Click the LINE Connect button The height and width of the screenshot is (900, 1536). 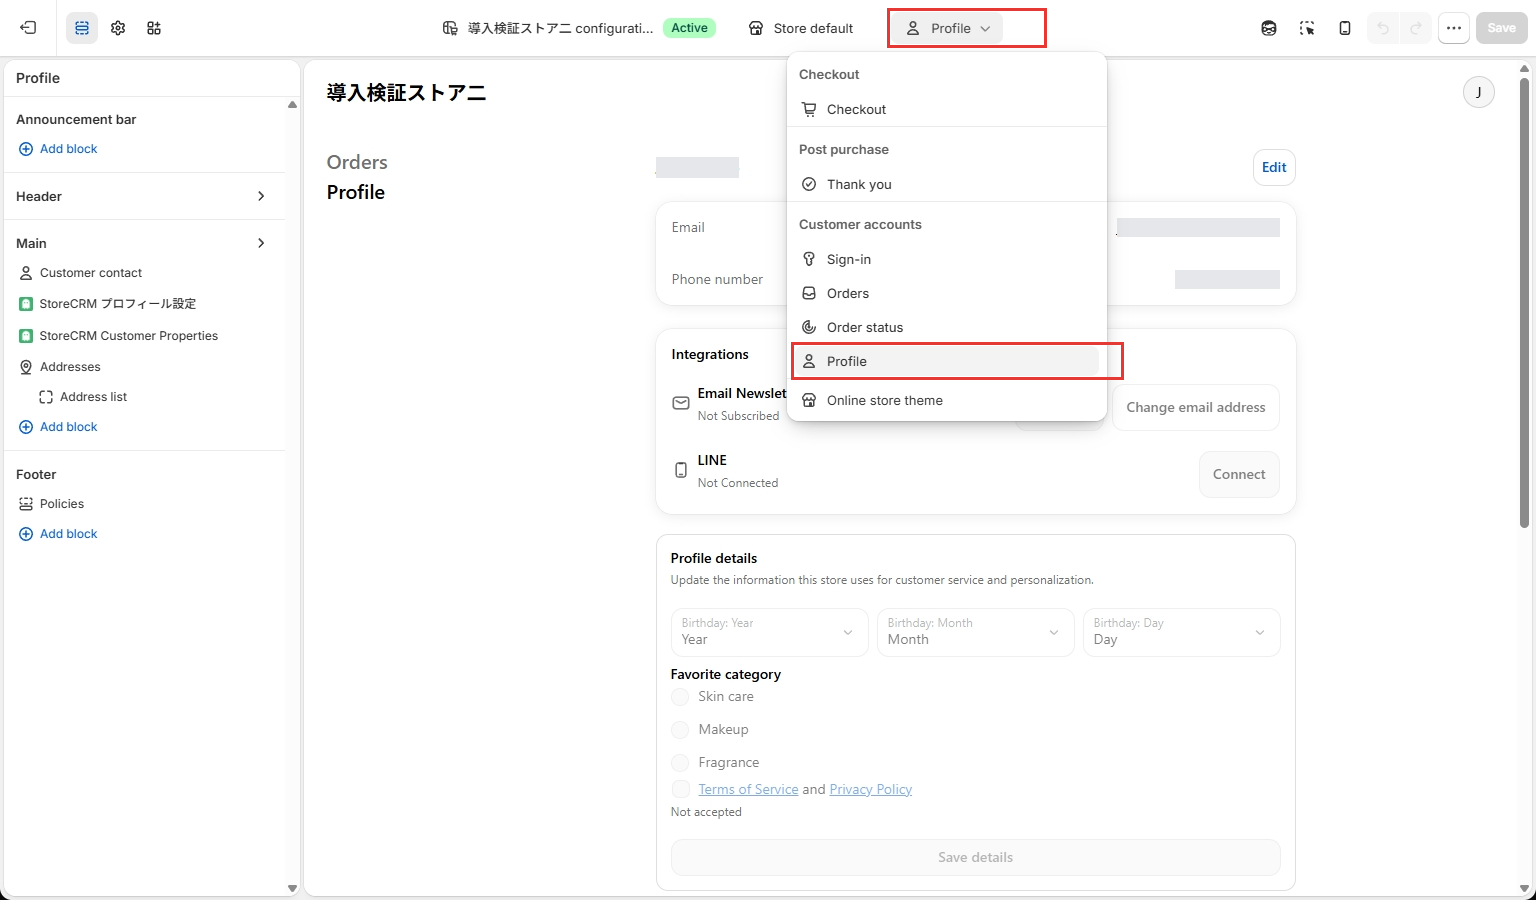click(1239, 475)
